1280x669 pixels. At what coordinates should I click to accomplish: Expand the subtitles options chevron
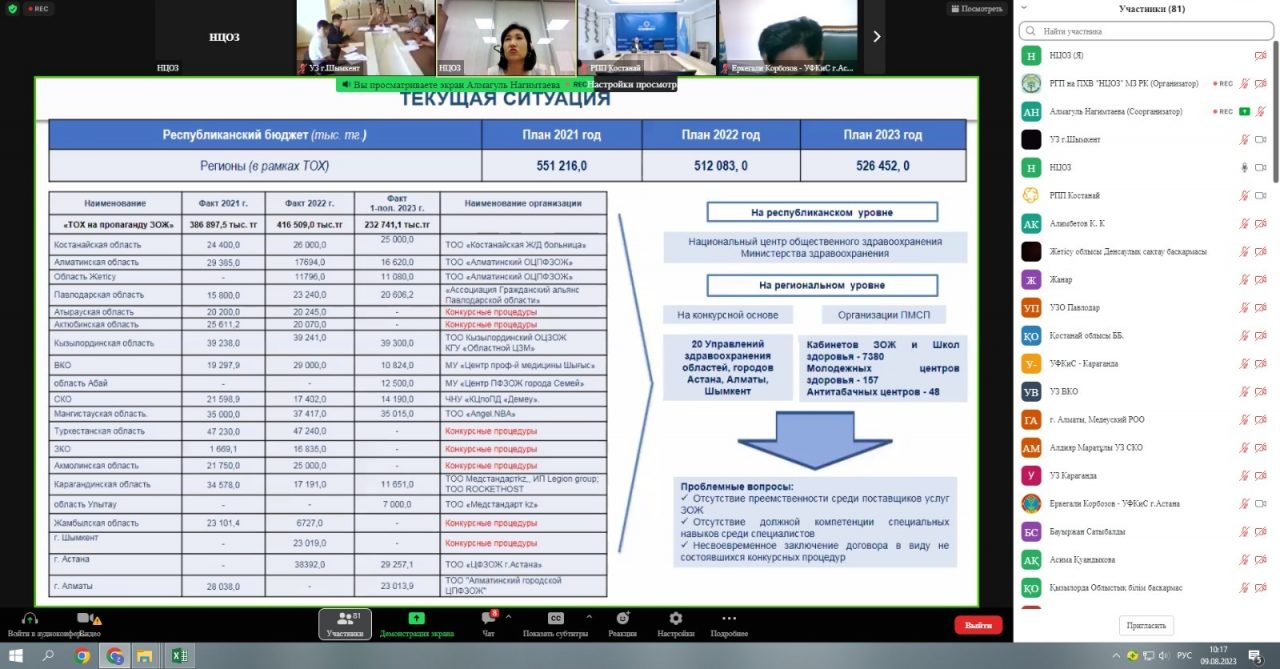click(589, 617)
